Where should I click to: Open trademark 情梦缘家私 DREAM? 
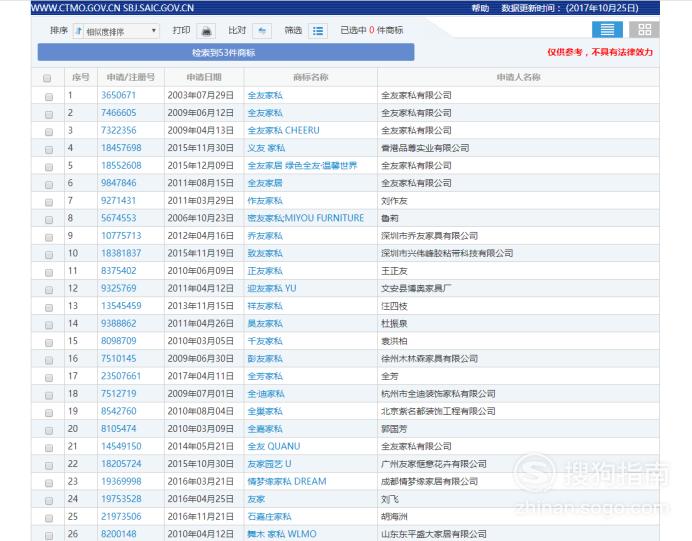287,481
